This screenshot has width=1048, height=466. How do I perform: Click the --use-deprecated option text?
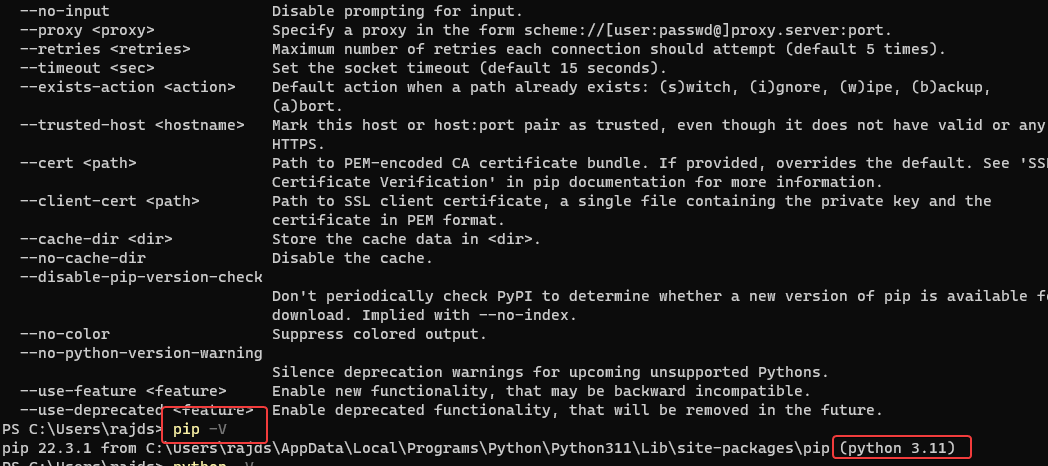click(x=91, y=410)
